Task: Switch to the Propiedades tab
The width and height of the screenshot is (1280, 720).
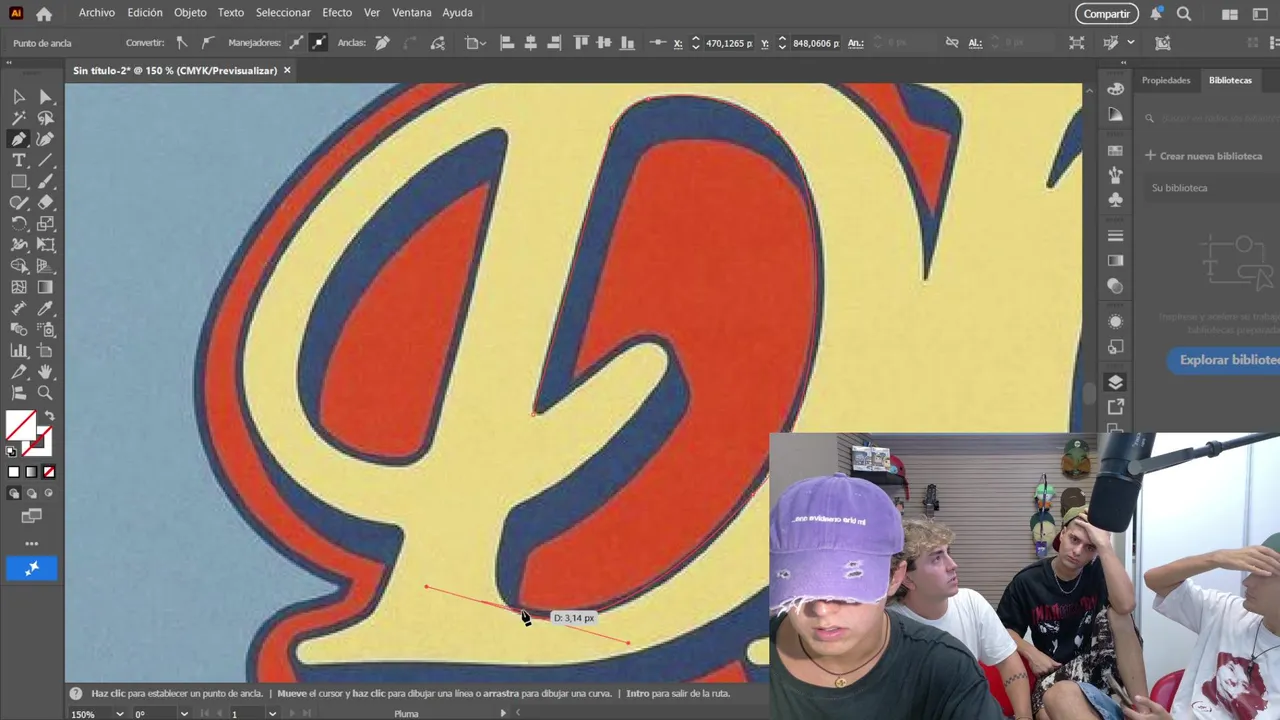Action: point(1166,80)
